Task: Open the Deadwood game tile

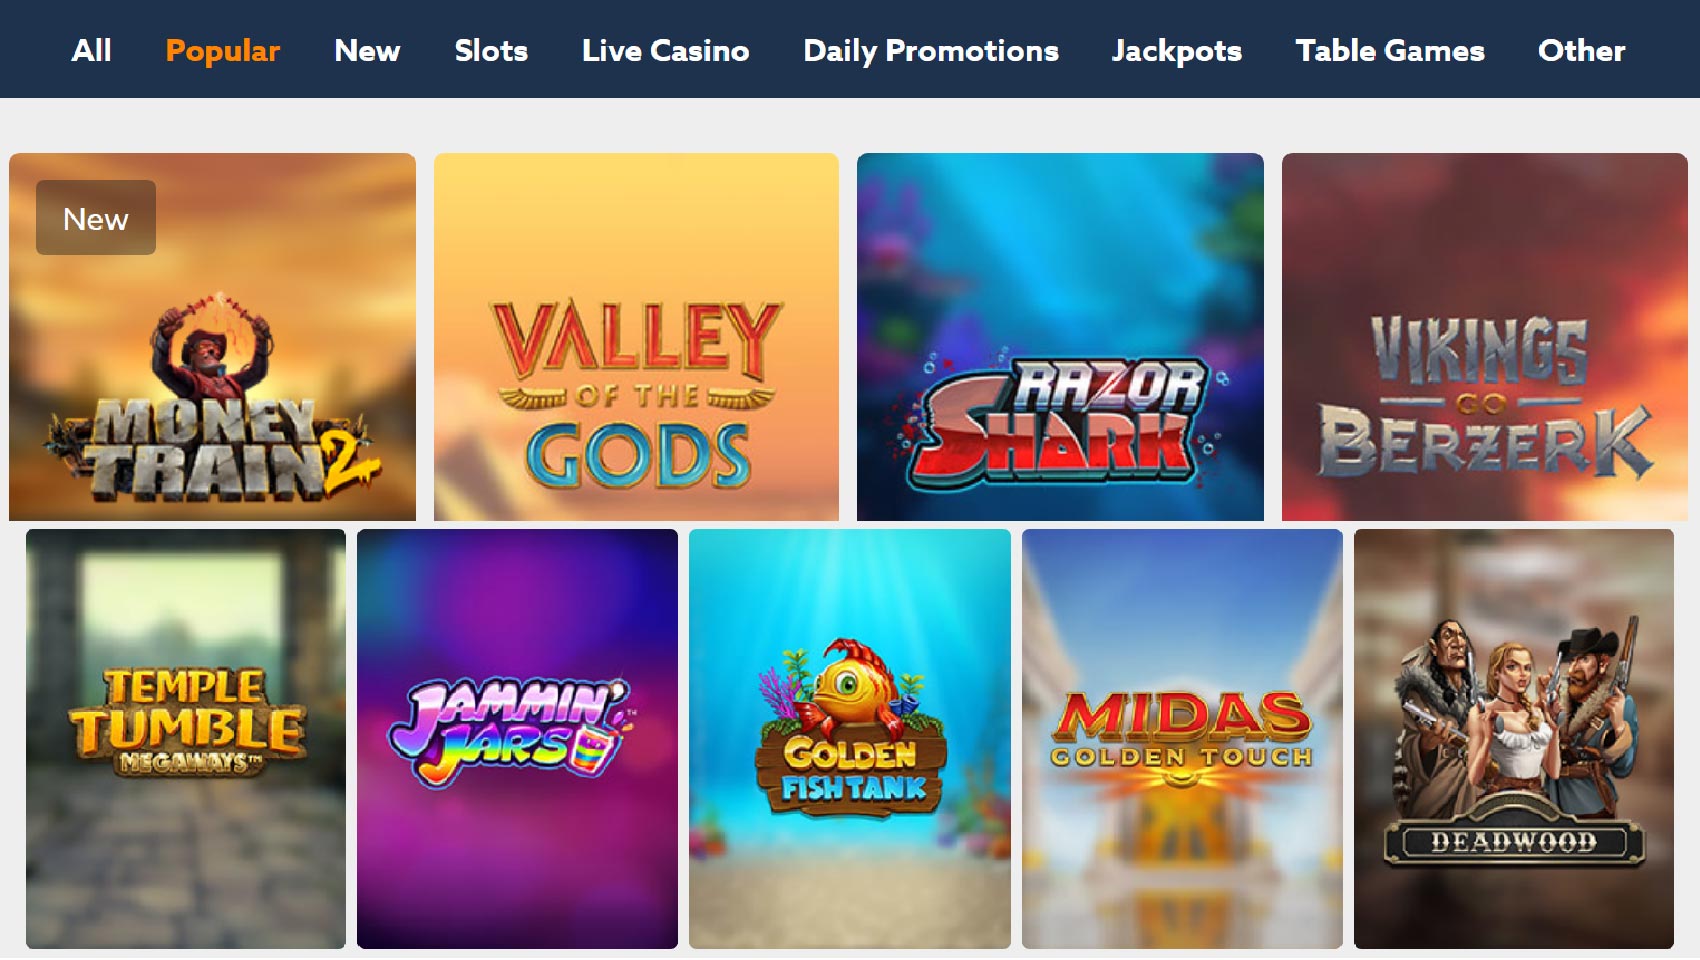Action: [x=1514, y=739]
